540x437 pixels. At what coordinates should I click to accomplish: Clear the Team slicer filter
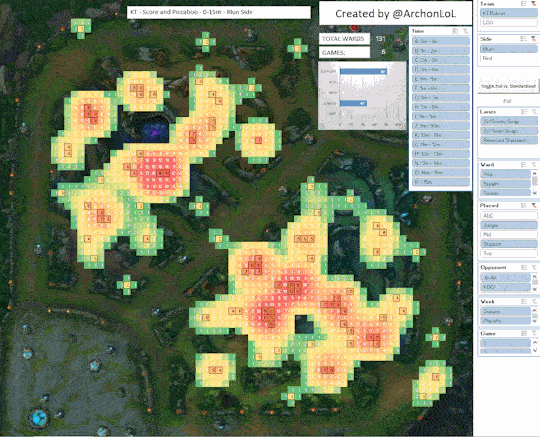(x=534, y=3)
